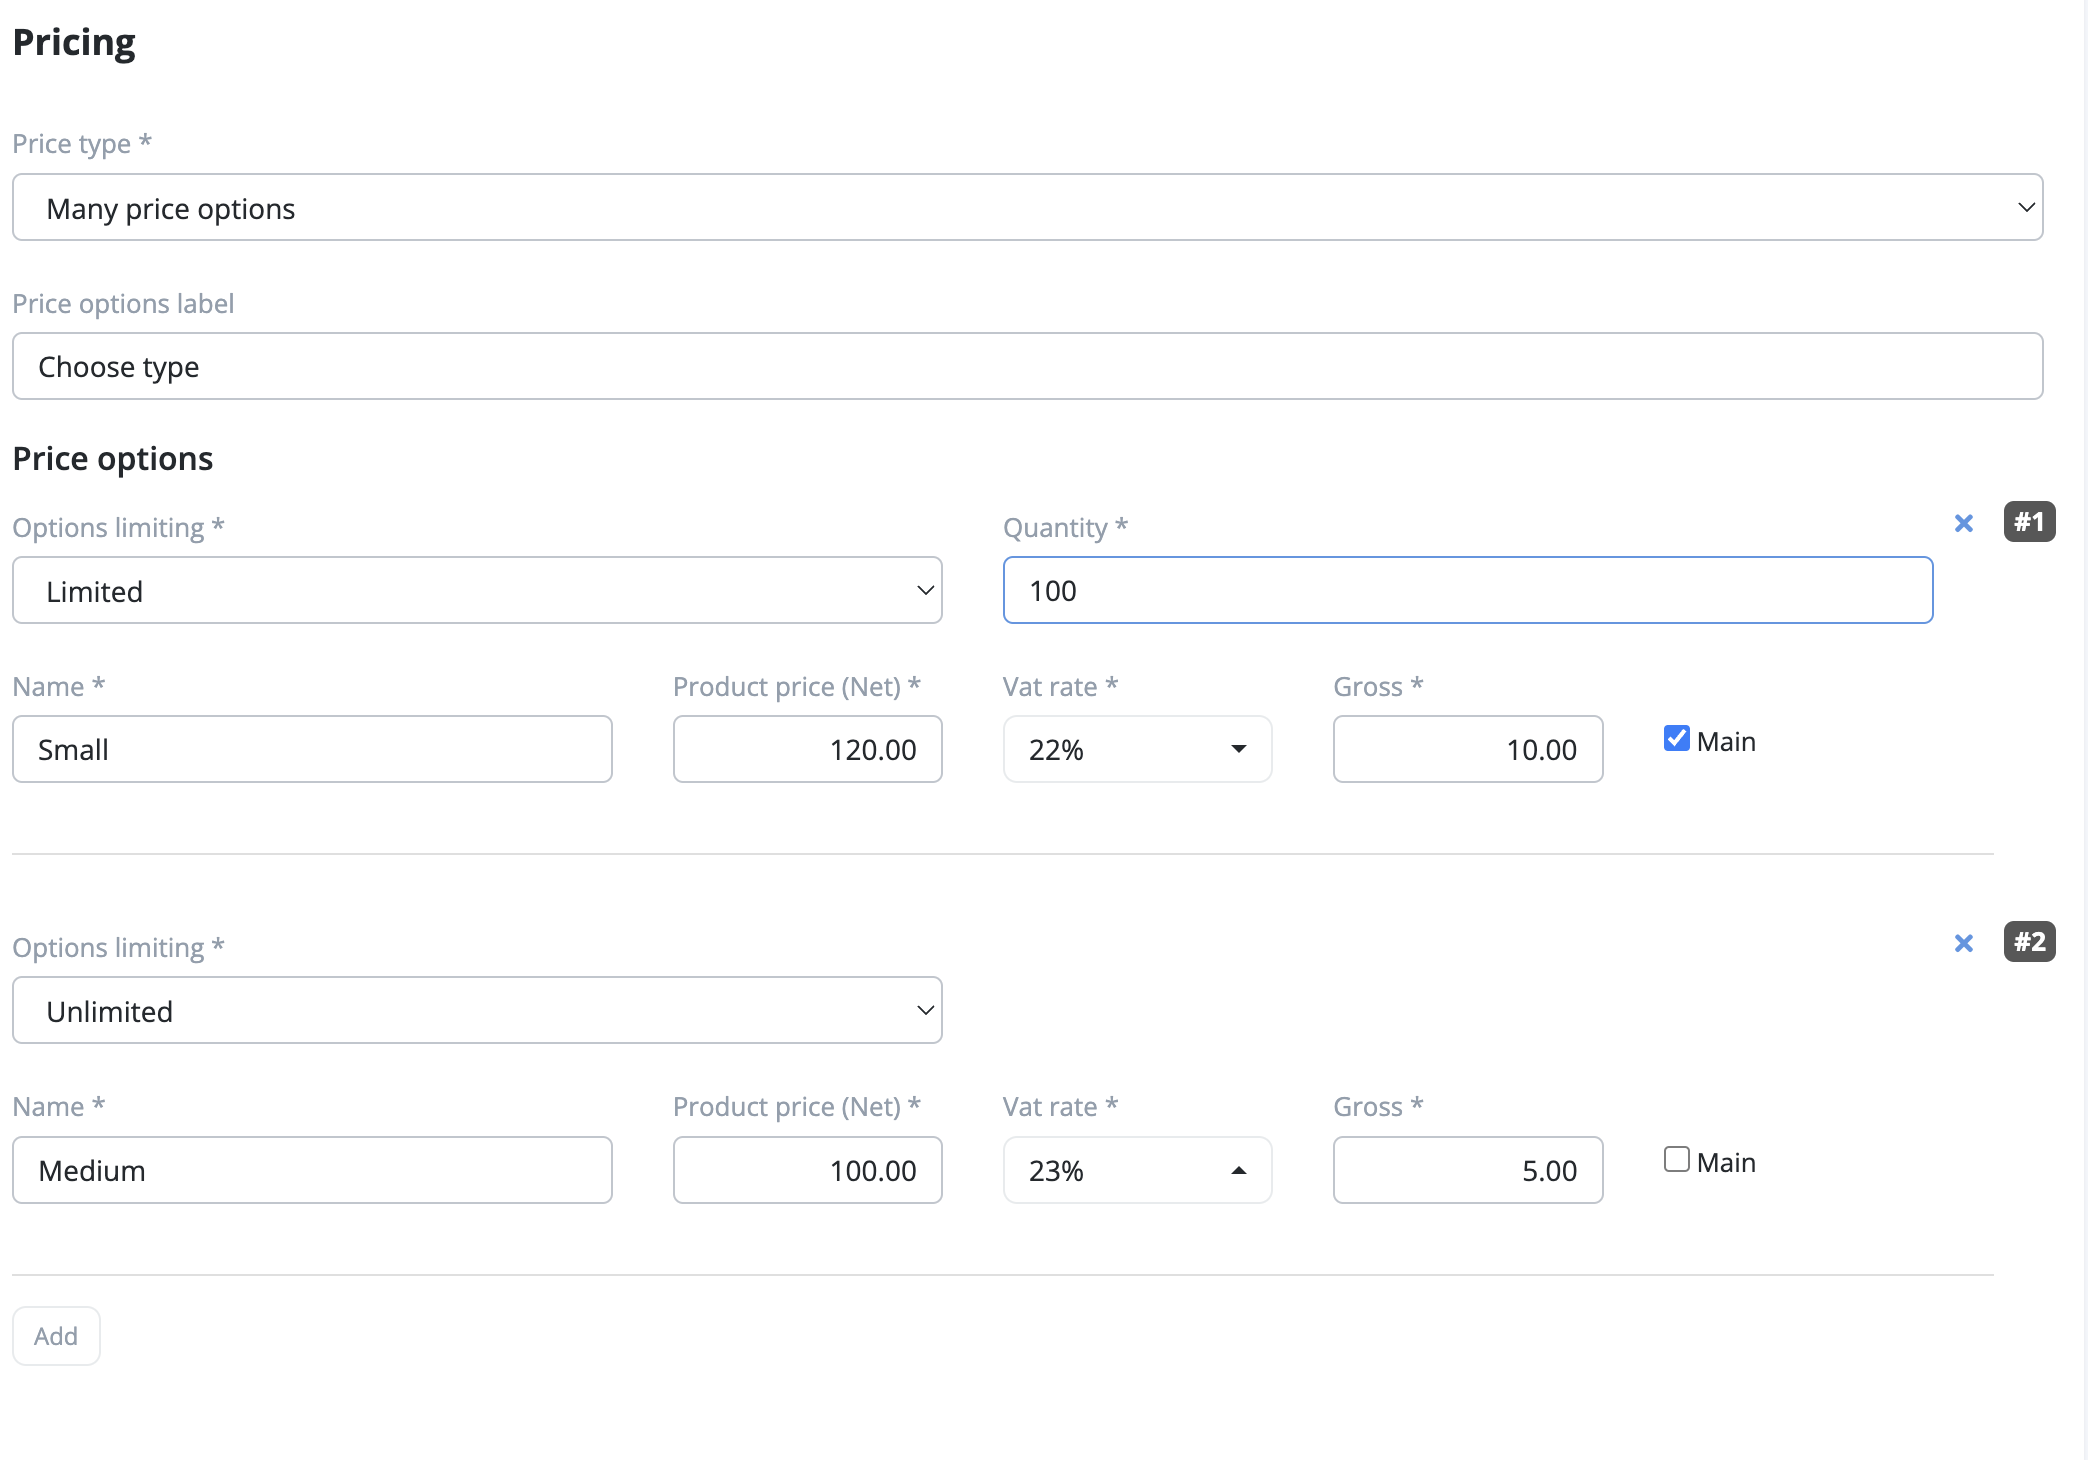Expand the 22% Vat rate selector
This screenshot has height=1460, width=2088.
pos(1137,750)
